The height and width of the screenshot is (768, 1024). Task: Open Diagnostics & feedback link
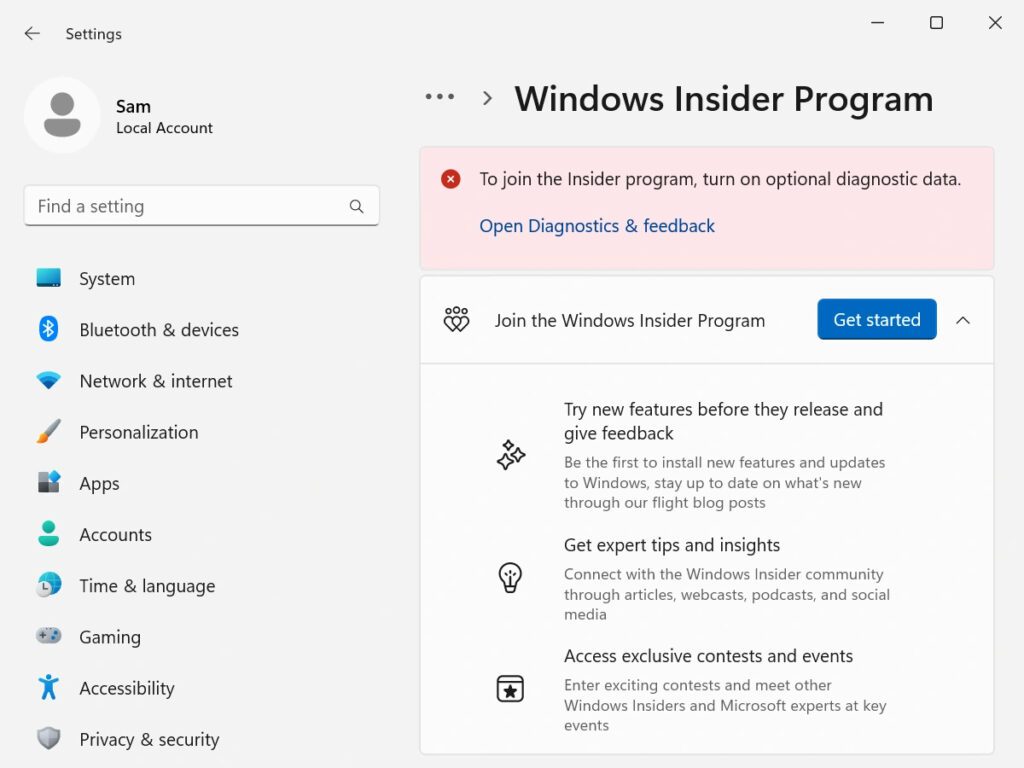pyautogui.click(x=596, y=226)
